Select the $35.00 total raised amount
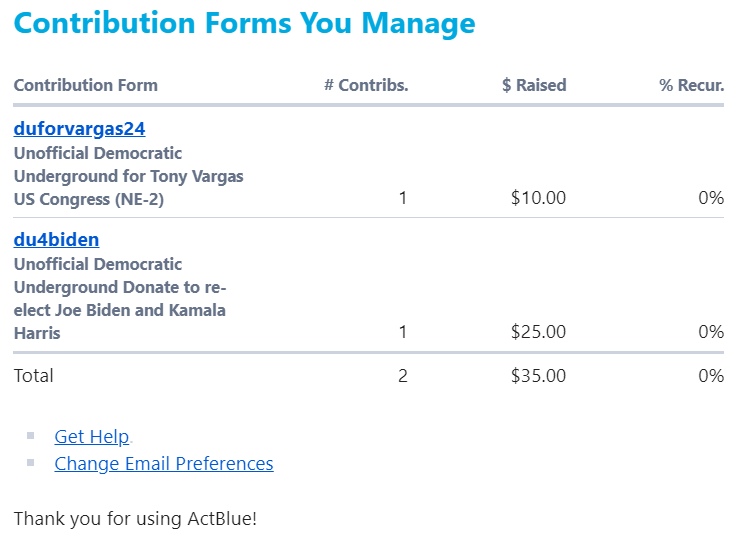 (538, 376)
